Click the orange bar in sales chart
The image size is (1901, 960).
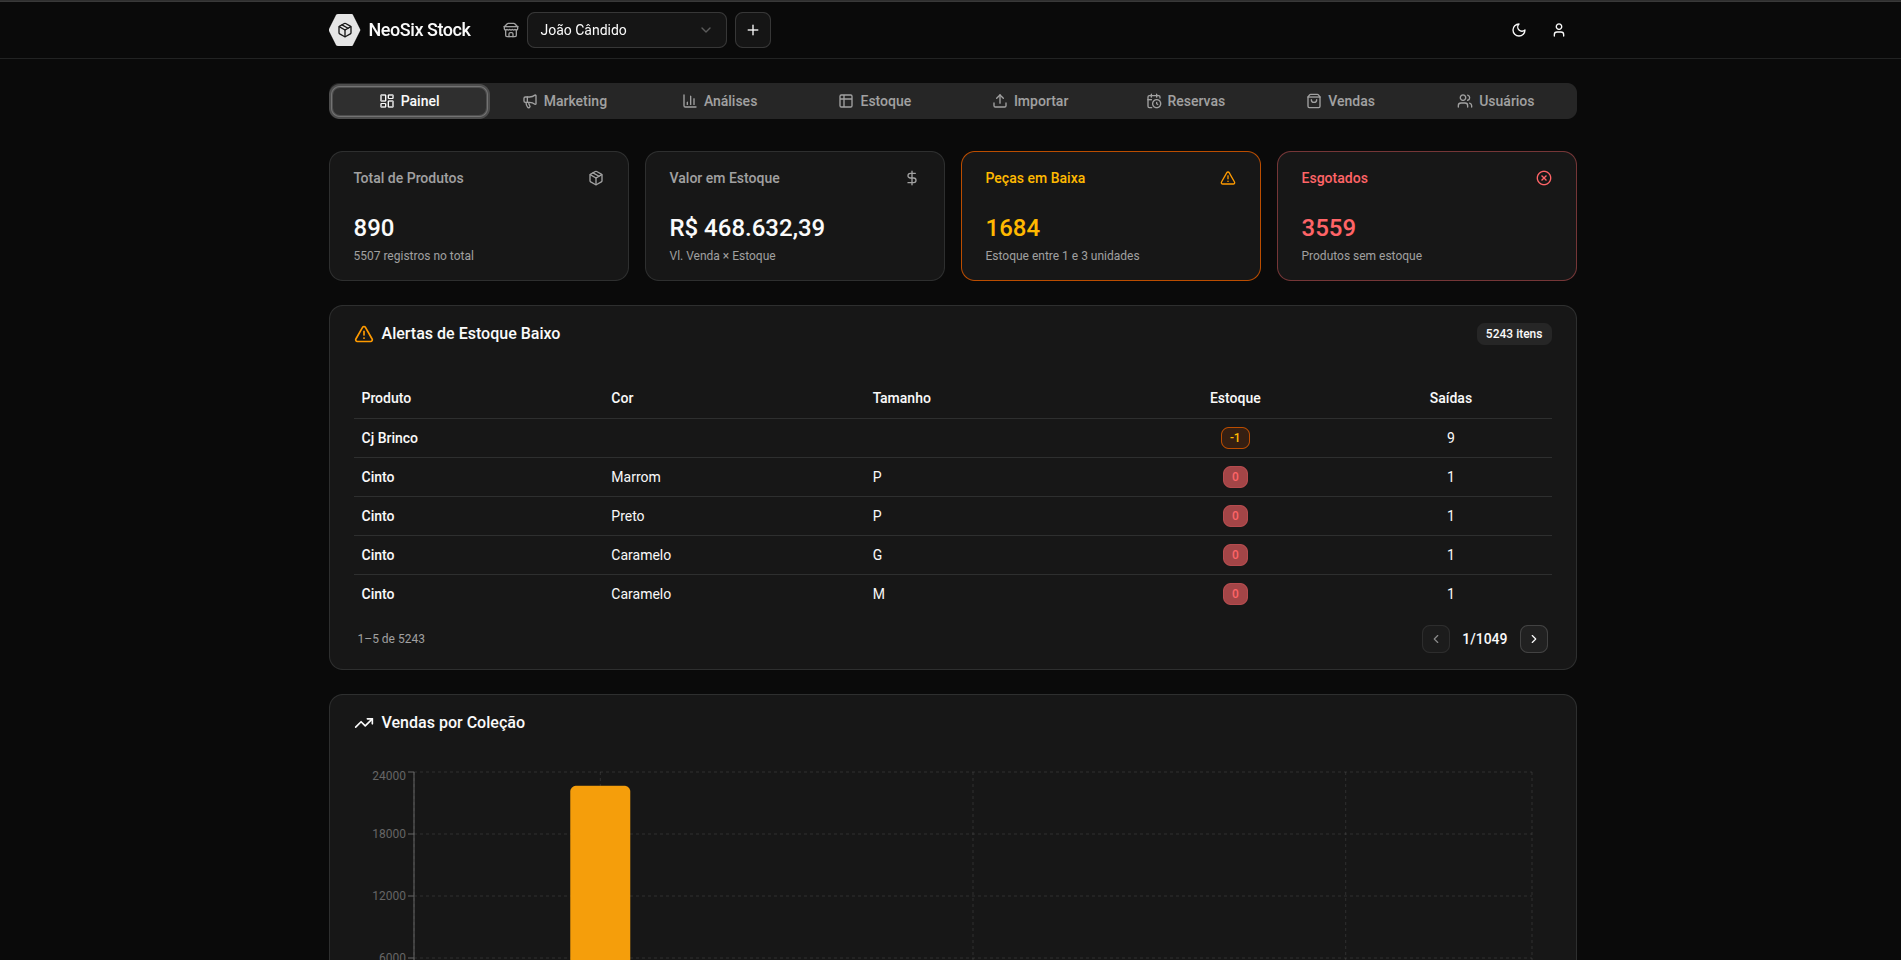tap(600, 873)
